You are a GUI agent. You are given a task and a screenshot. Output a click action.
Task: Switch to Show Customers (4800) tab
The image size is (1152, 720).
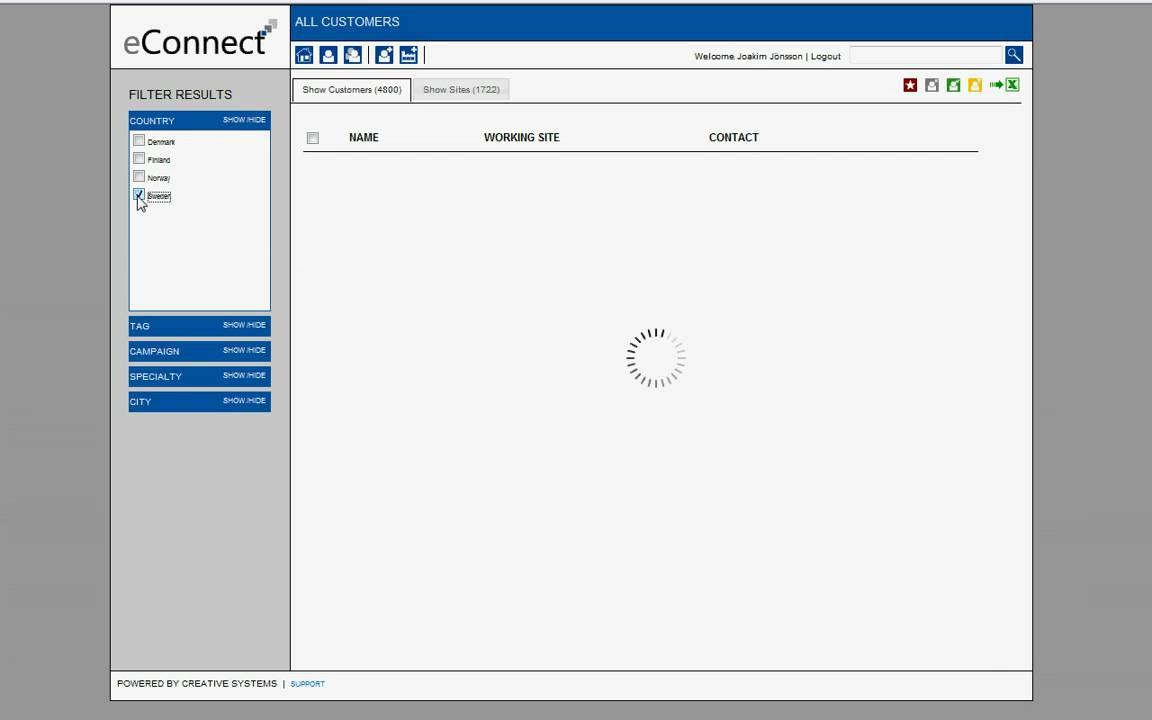(x=352, y=90)
